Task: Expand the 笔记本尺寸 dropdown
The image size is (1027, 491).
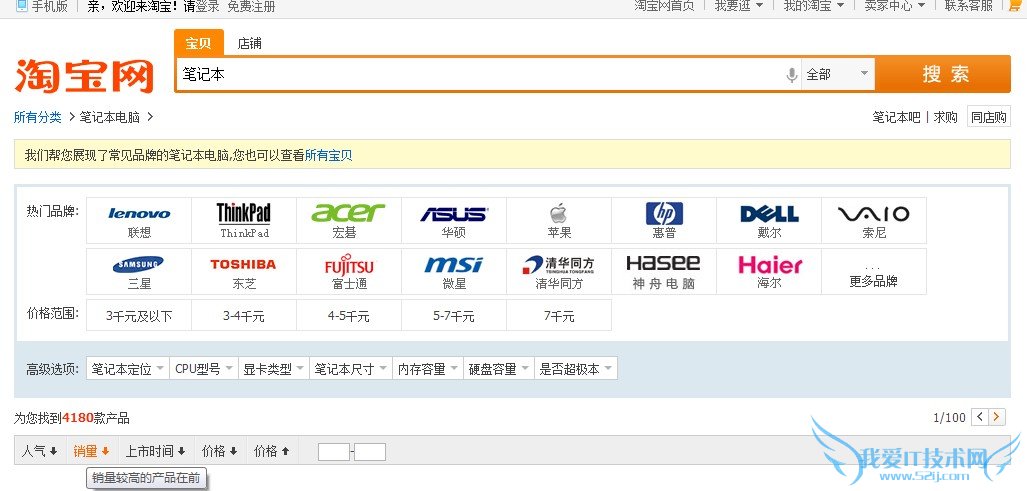Action: click(351, 369)
